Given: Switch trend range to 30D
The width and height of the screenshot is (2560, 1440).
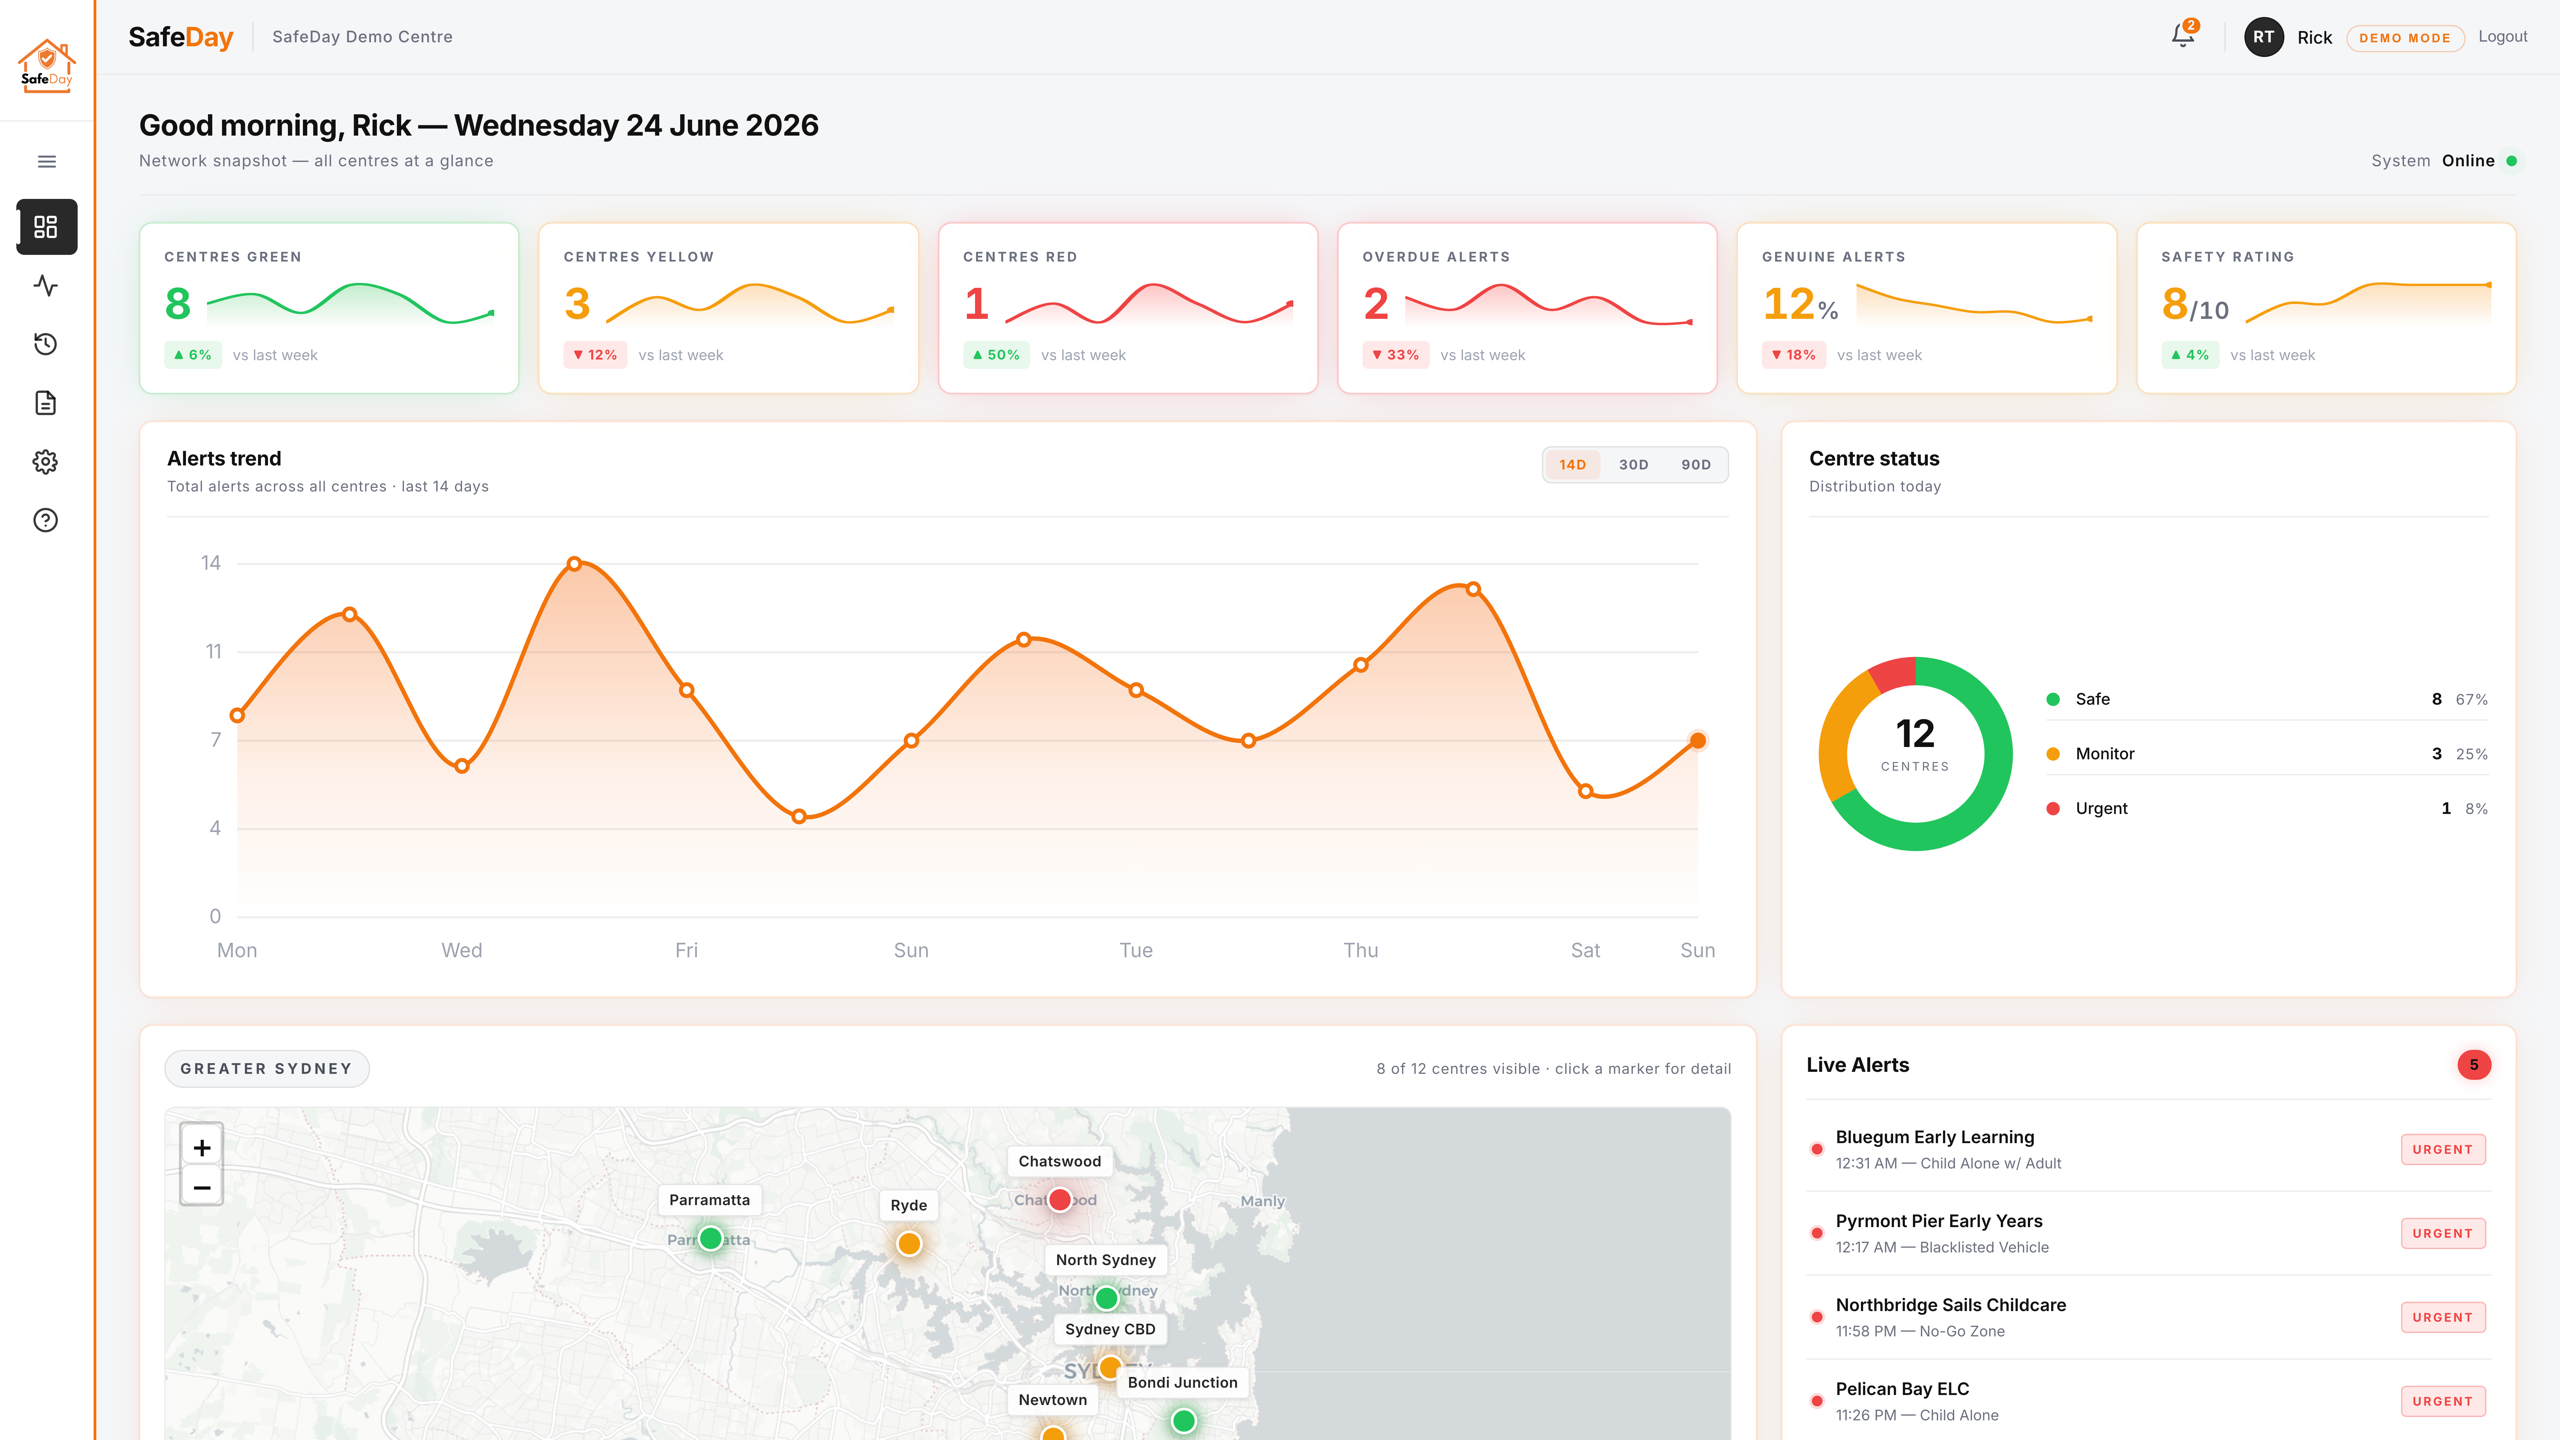Looking at the screenshot, I should tap(1634, 465).
